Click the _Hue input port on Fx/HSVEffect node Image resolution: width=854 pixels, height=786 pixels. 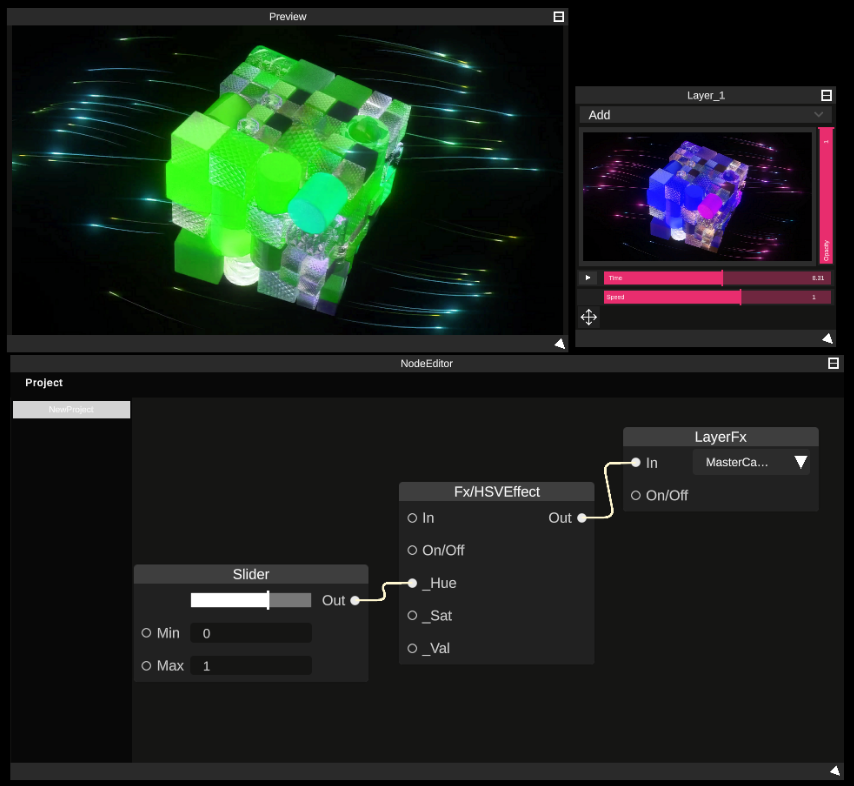point(412,583)
